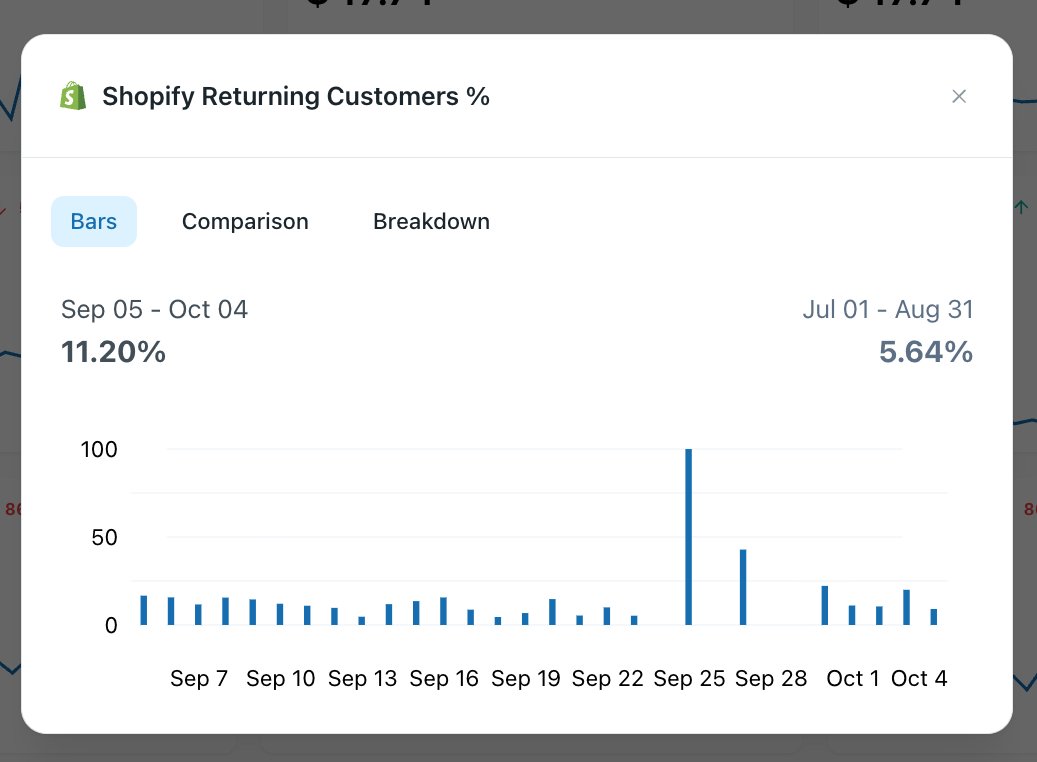Click the "Sep 13" x-axis label

362,679
